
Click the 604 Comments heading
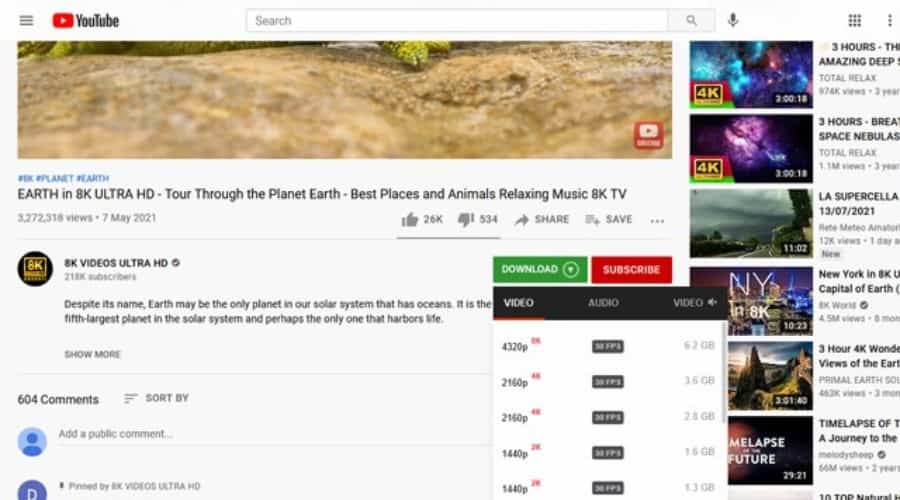pyautogui.click(x=58, y=400)
